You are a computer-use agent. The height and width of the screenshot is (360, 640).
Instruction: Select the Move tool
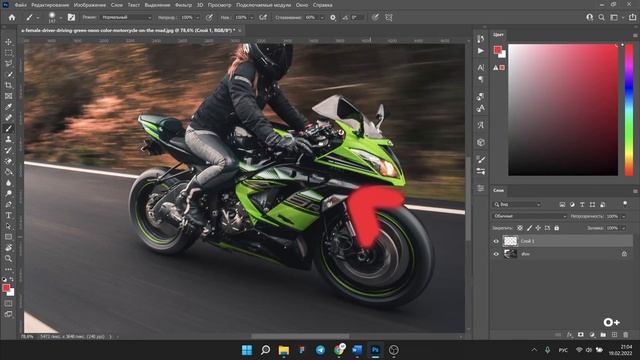click(8, 42)
